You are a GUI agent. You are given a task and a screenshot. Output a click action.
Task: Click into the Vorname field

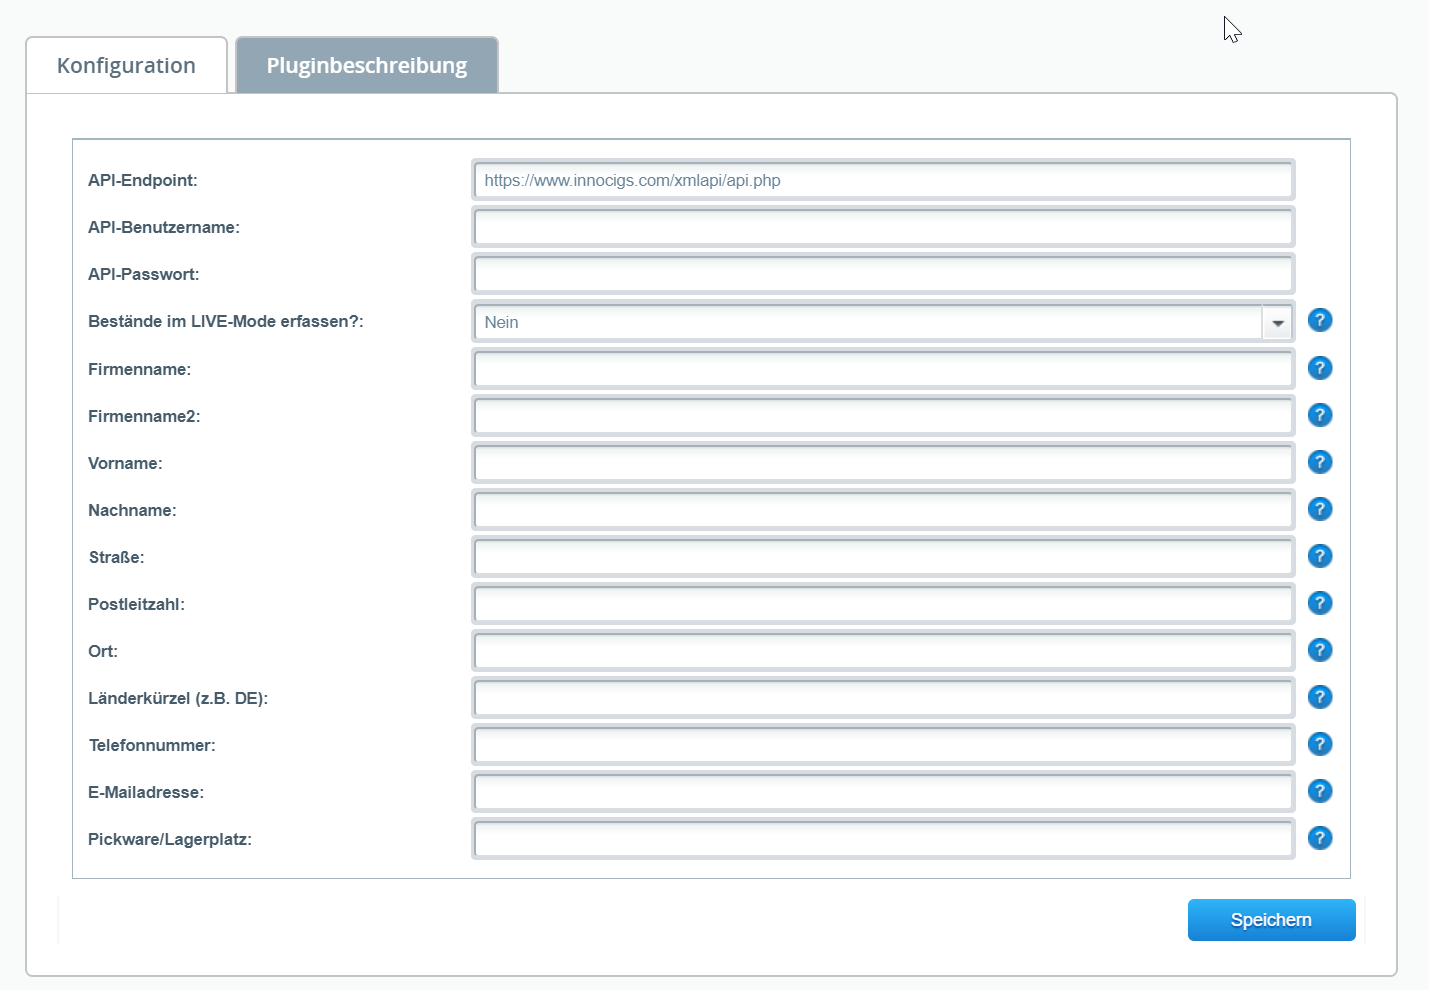[883, 463]
